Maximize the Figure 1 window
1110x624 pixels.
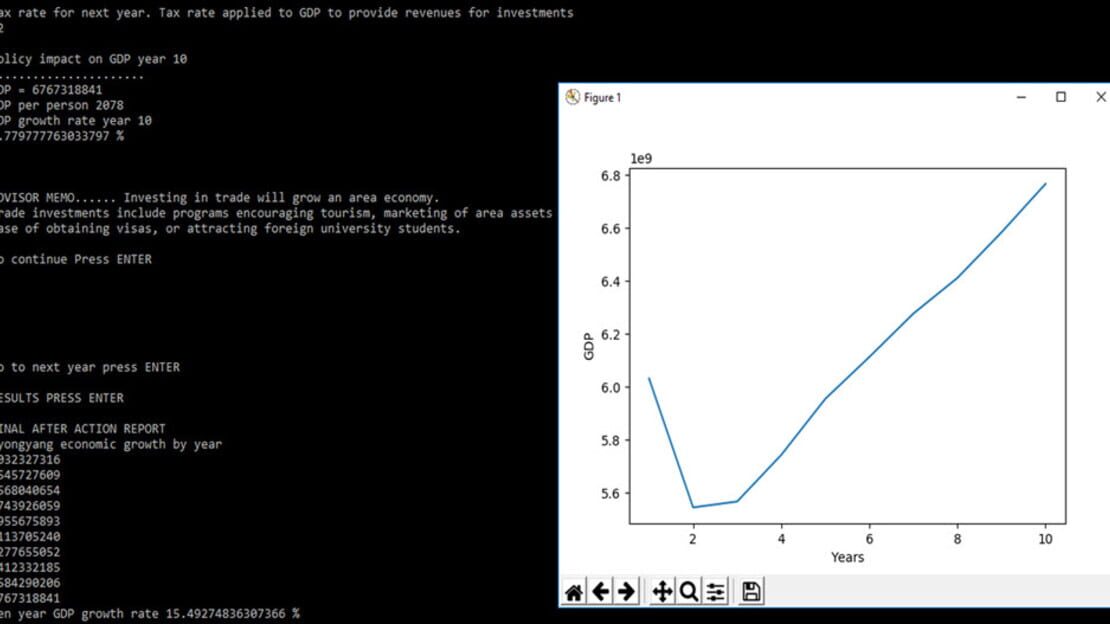(x=1060, y=97)
